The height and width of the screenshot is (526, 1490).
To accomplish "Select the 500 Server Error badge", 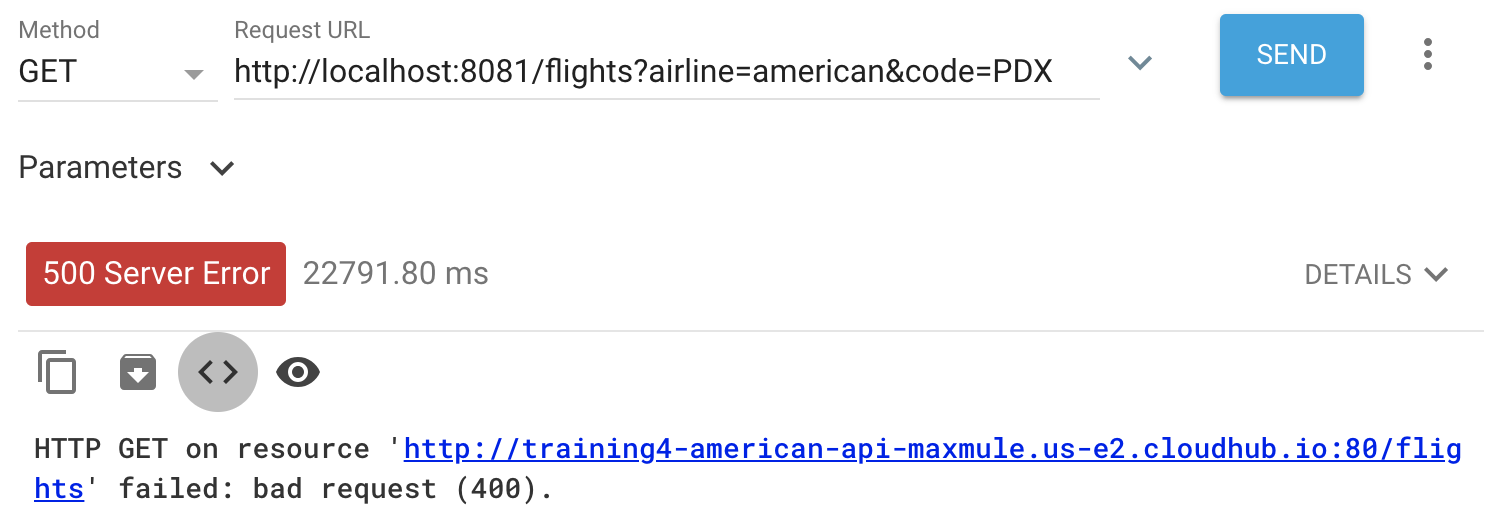I will pos(156,274).
